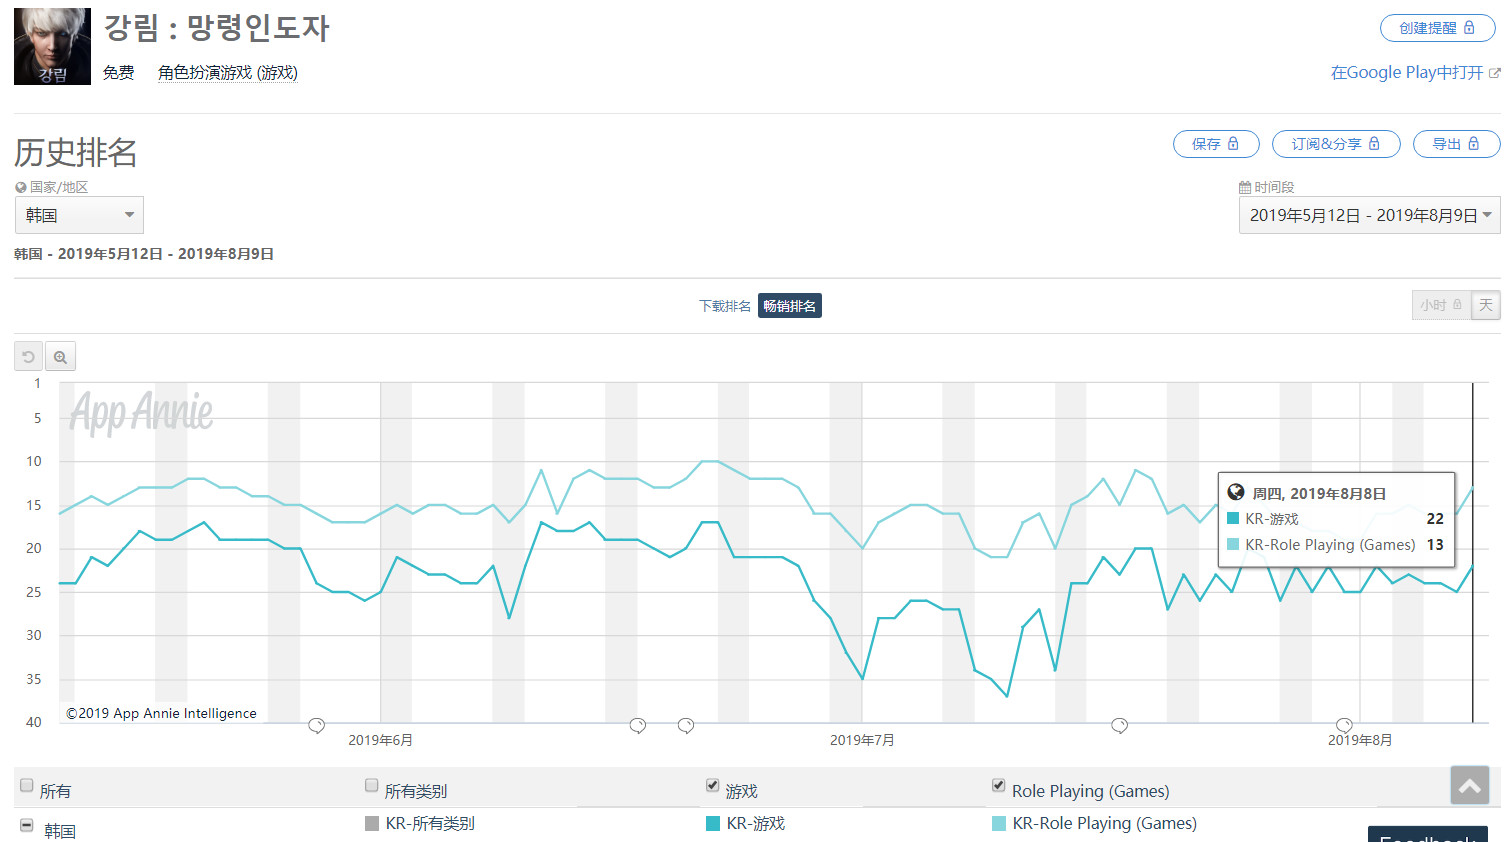Expand the date range dropdown

[x=1369, y=215]
